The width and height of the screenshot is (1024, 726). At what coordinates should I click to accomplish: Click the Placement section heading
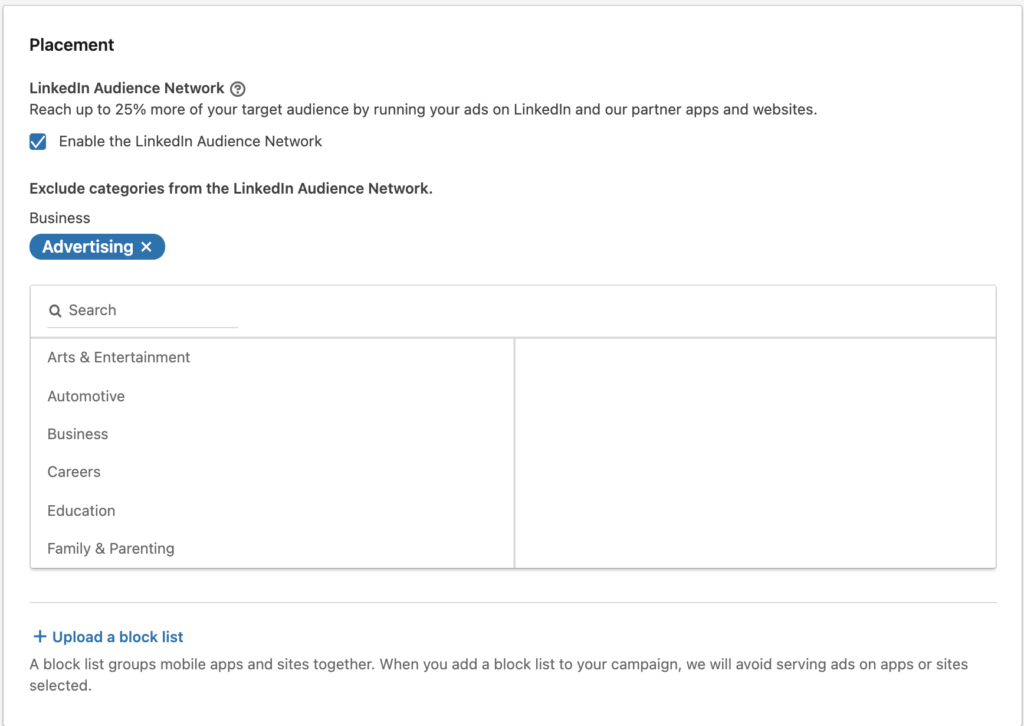72,45
